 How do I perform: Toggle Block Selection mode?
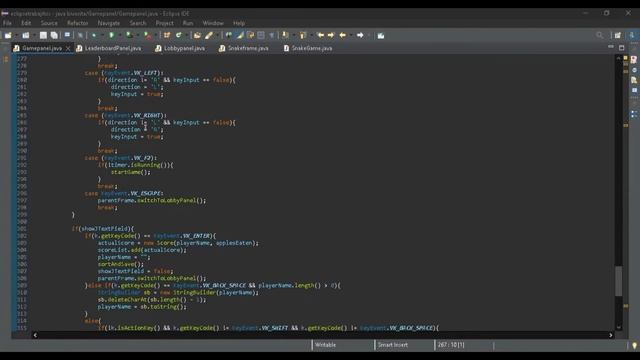click(x=261, y=36)
